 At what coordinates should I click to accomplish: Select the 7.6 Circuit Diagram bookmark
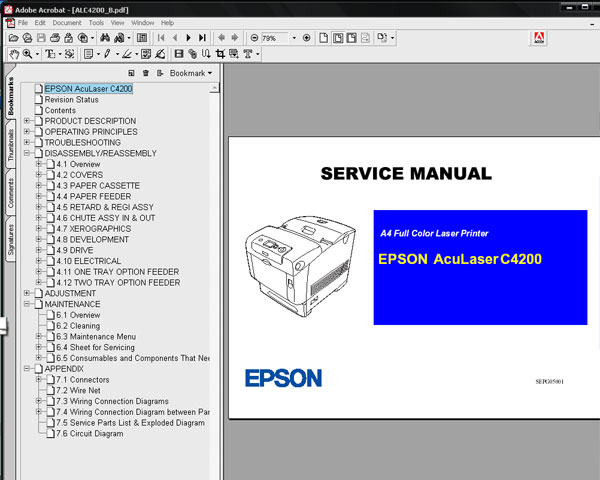click(90, 434)
